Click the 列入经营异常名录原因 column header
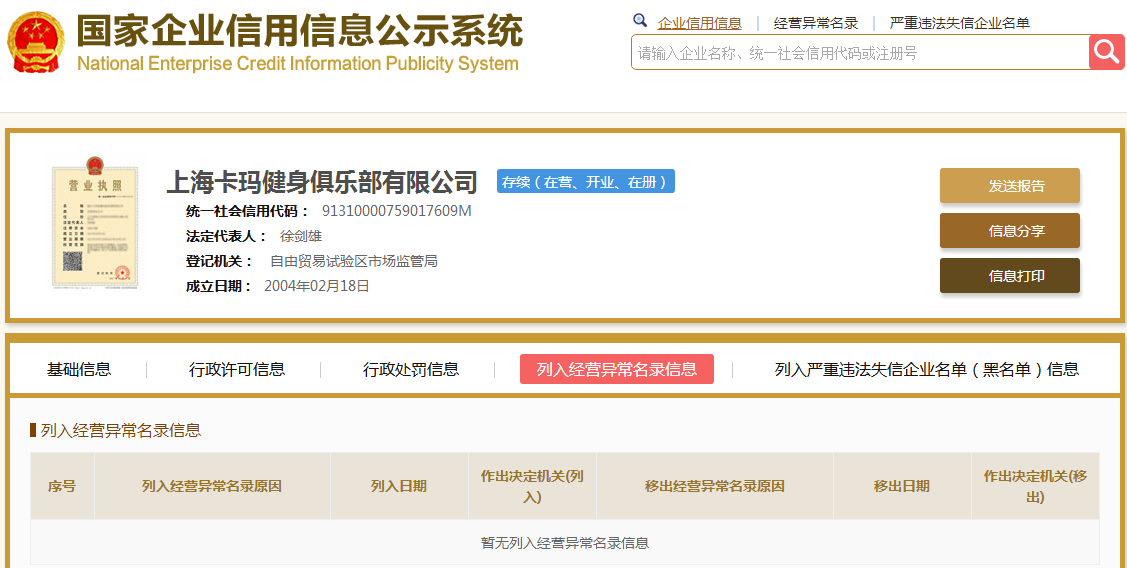The height and width of the screenshot is (568, 1127). point(212,486)
